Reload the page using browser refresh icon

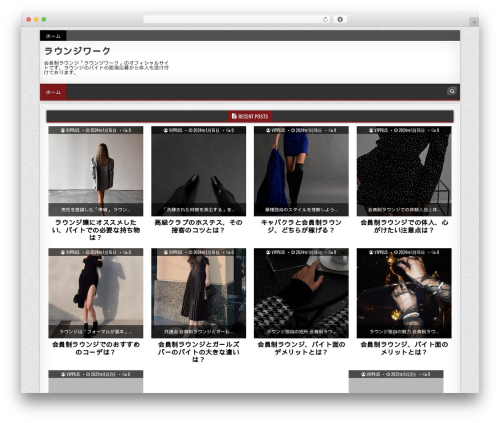pos(325,19)
